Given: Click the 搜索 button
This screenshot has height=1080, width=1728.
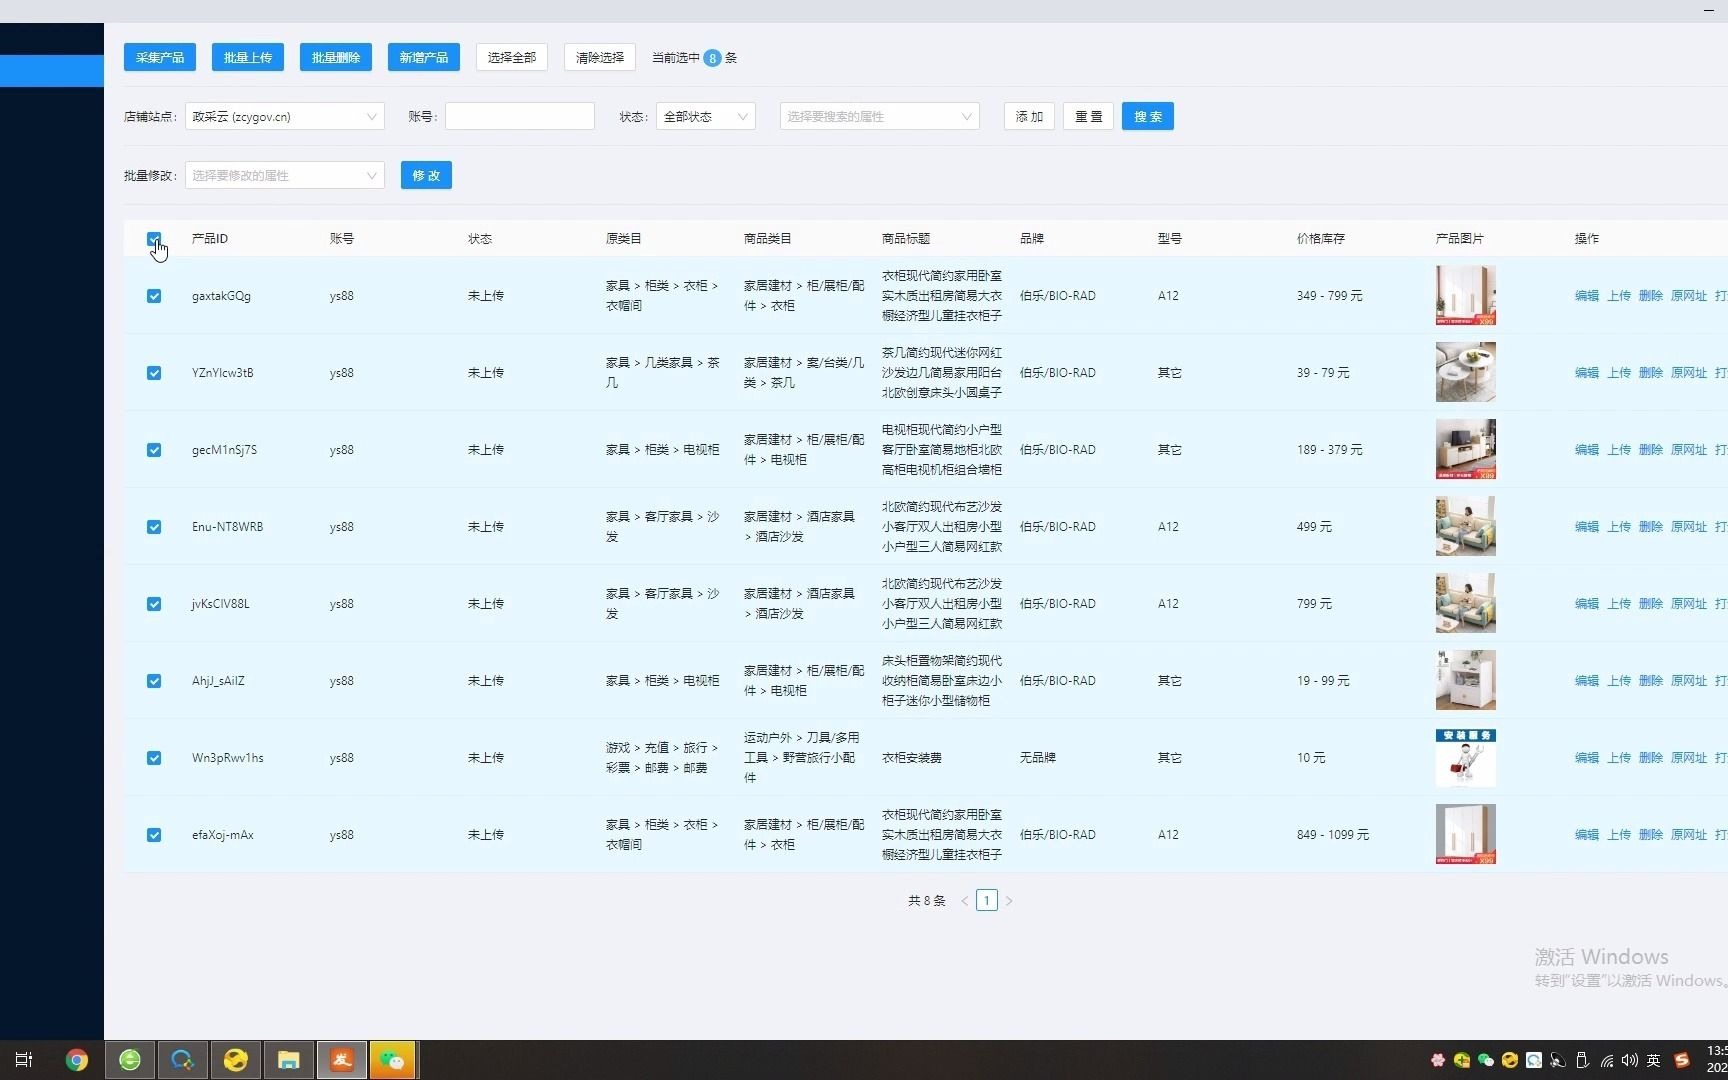Looking at the screenshot, I should point(1148,117).
